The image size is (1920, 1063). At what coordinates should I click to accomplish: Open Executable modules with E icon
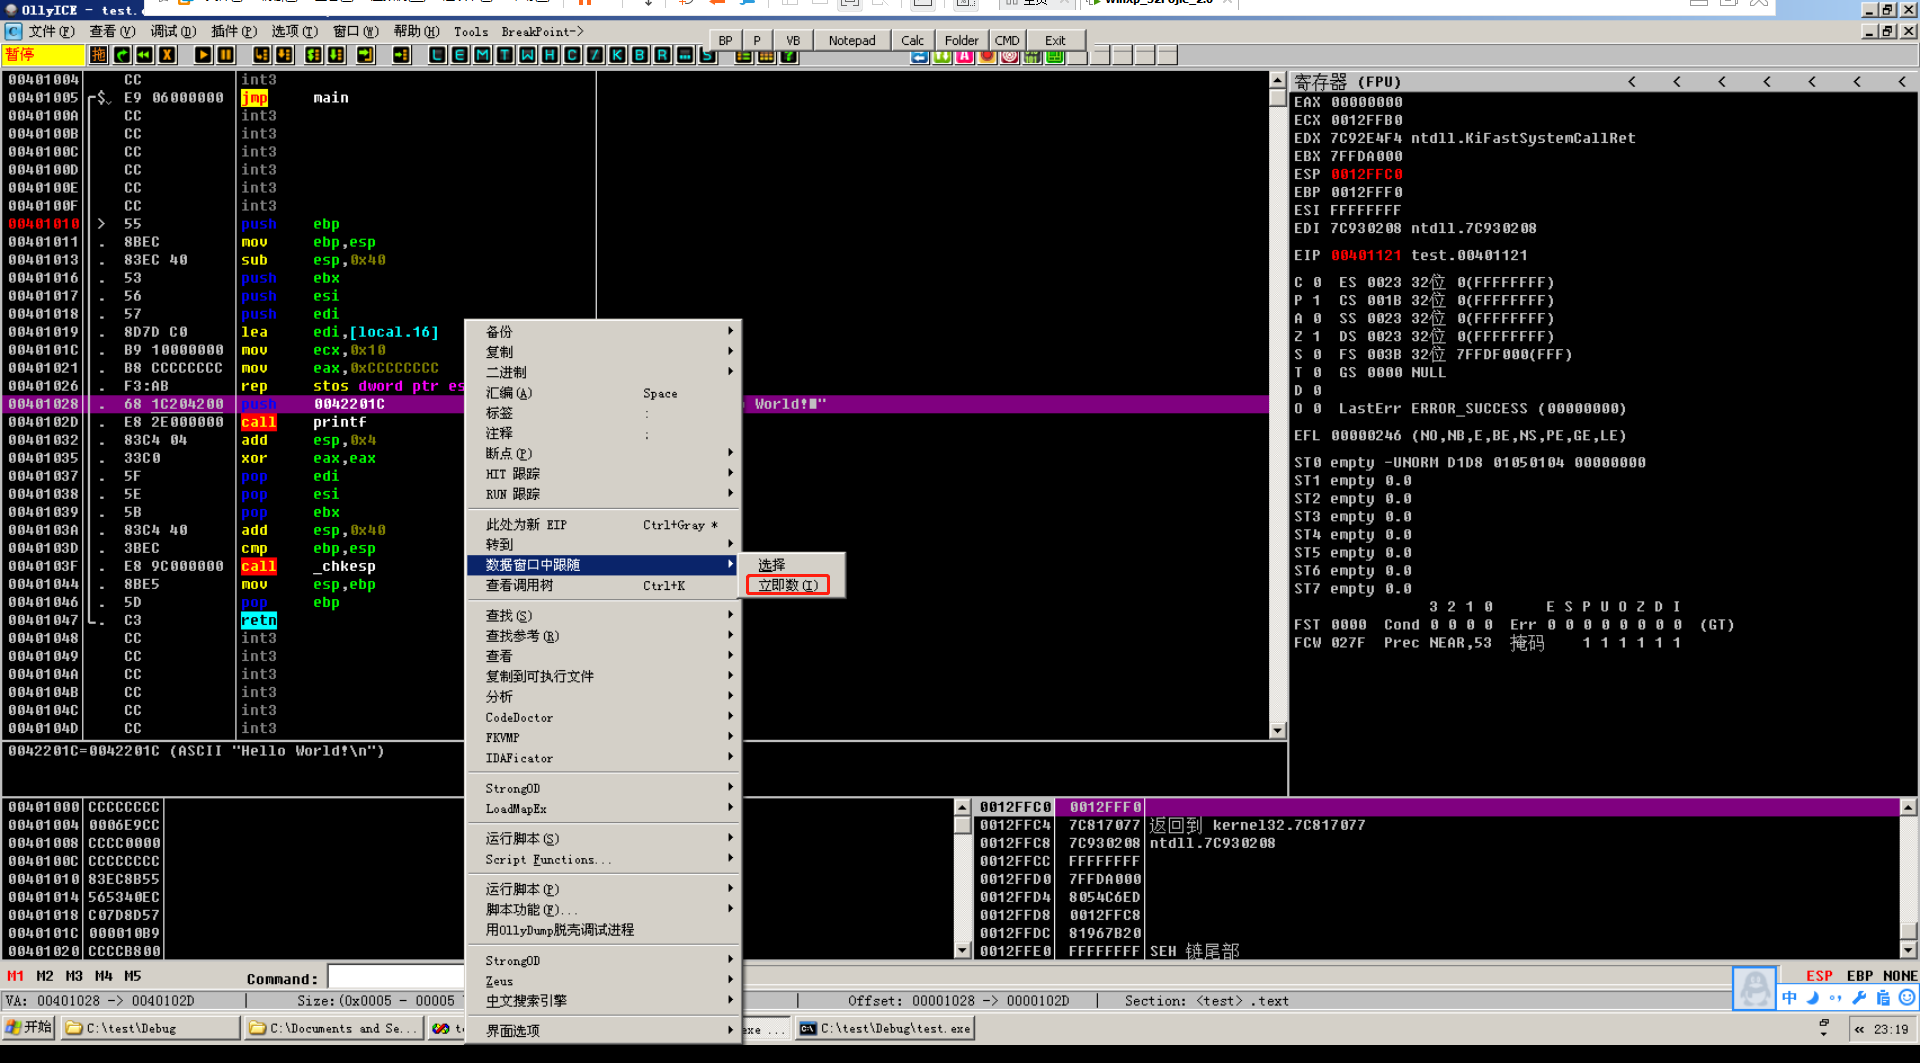point(460,55)
